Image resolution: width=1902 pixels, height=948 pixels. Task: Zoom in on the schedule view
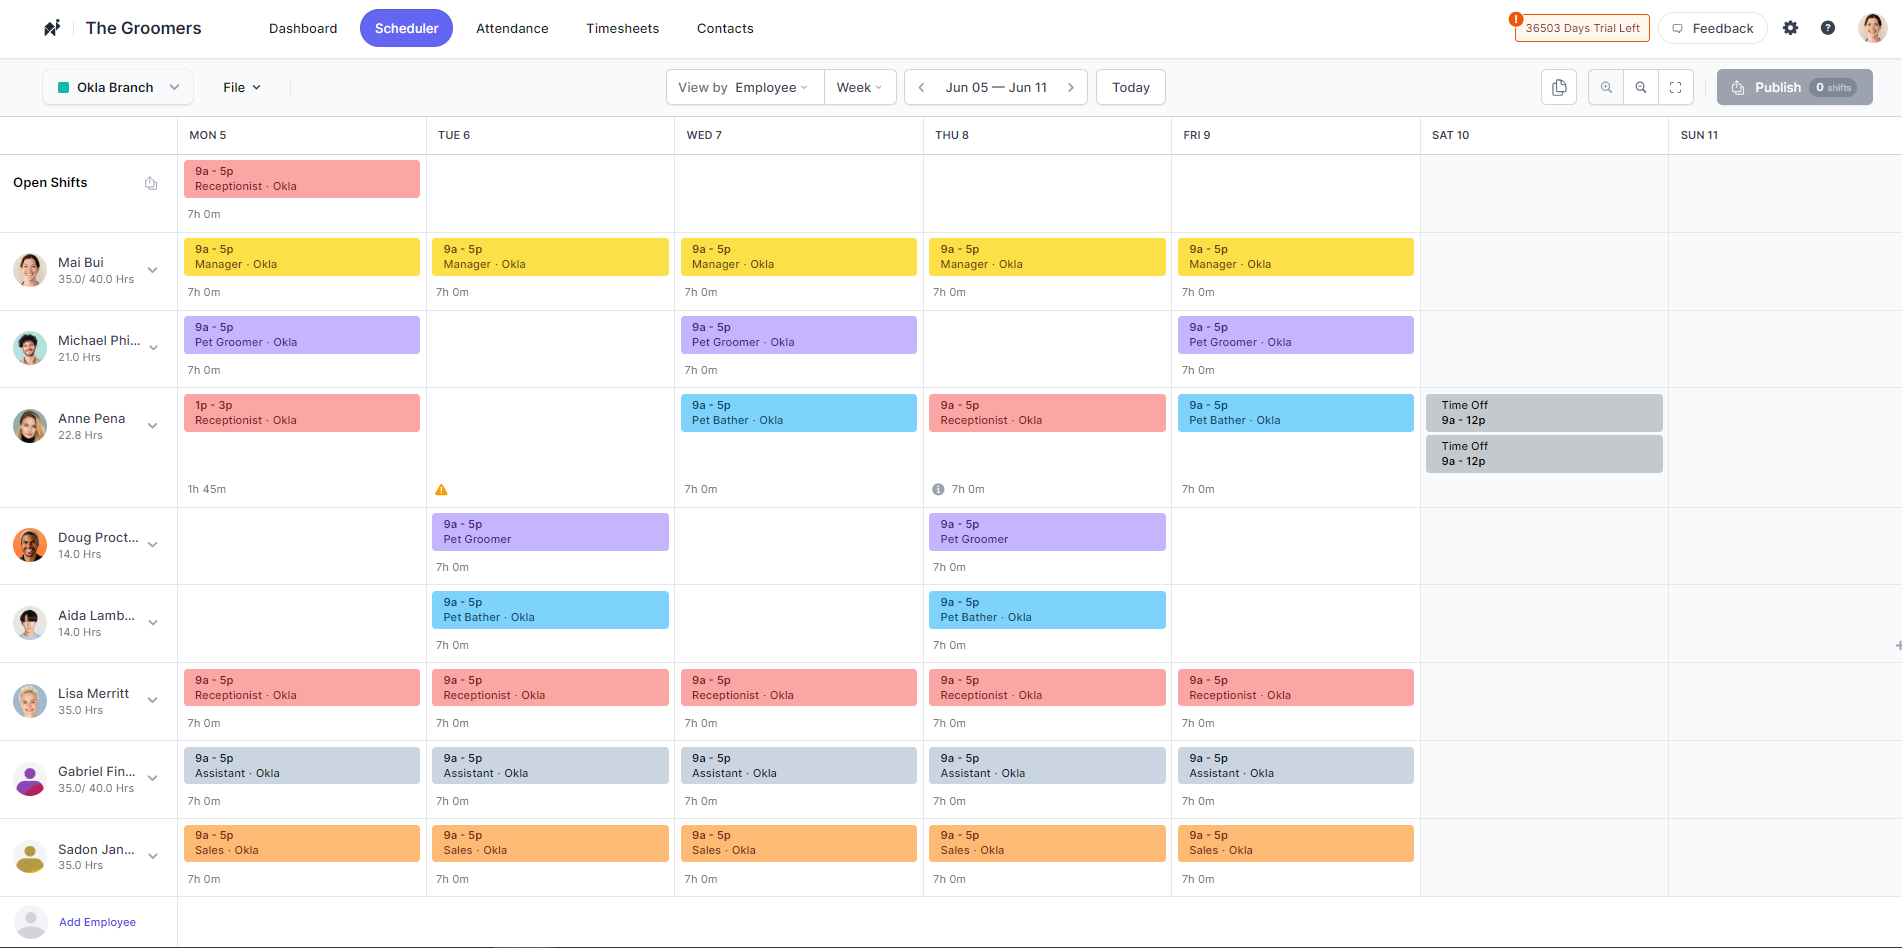point(1606,87)
